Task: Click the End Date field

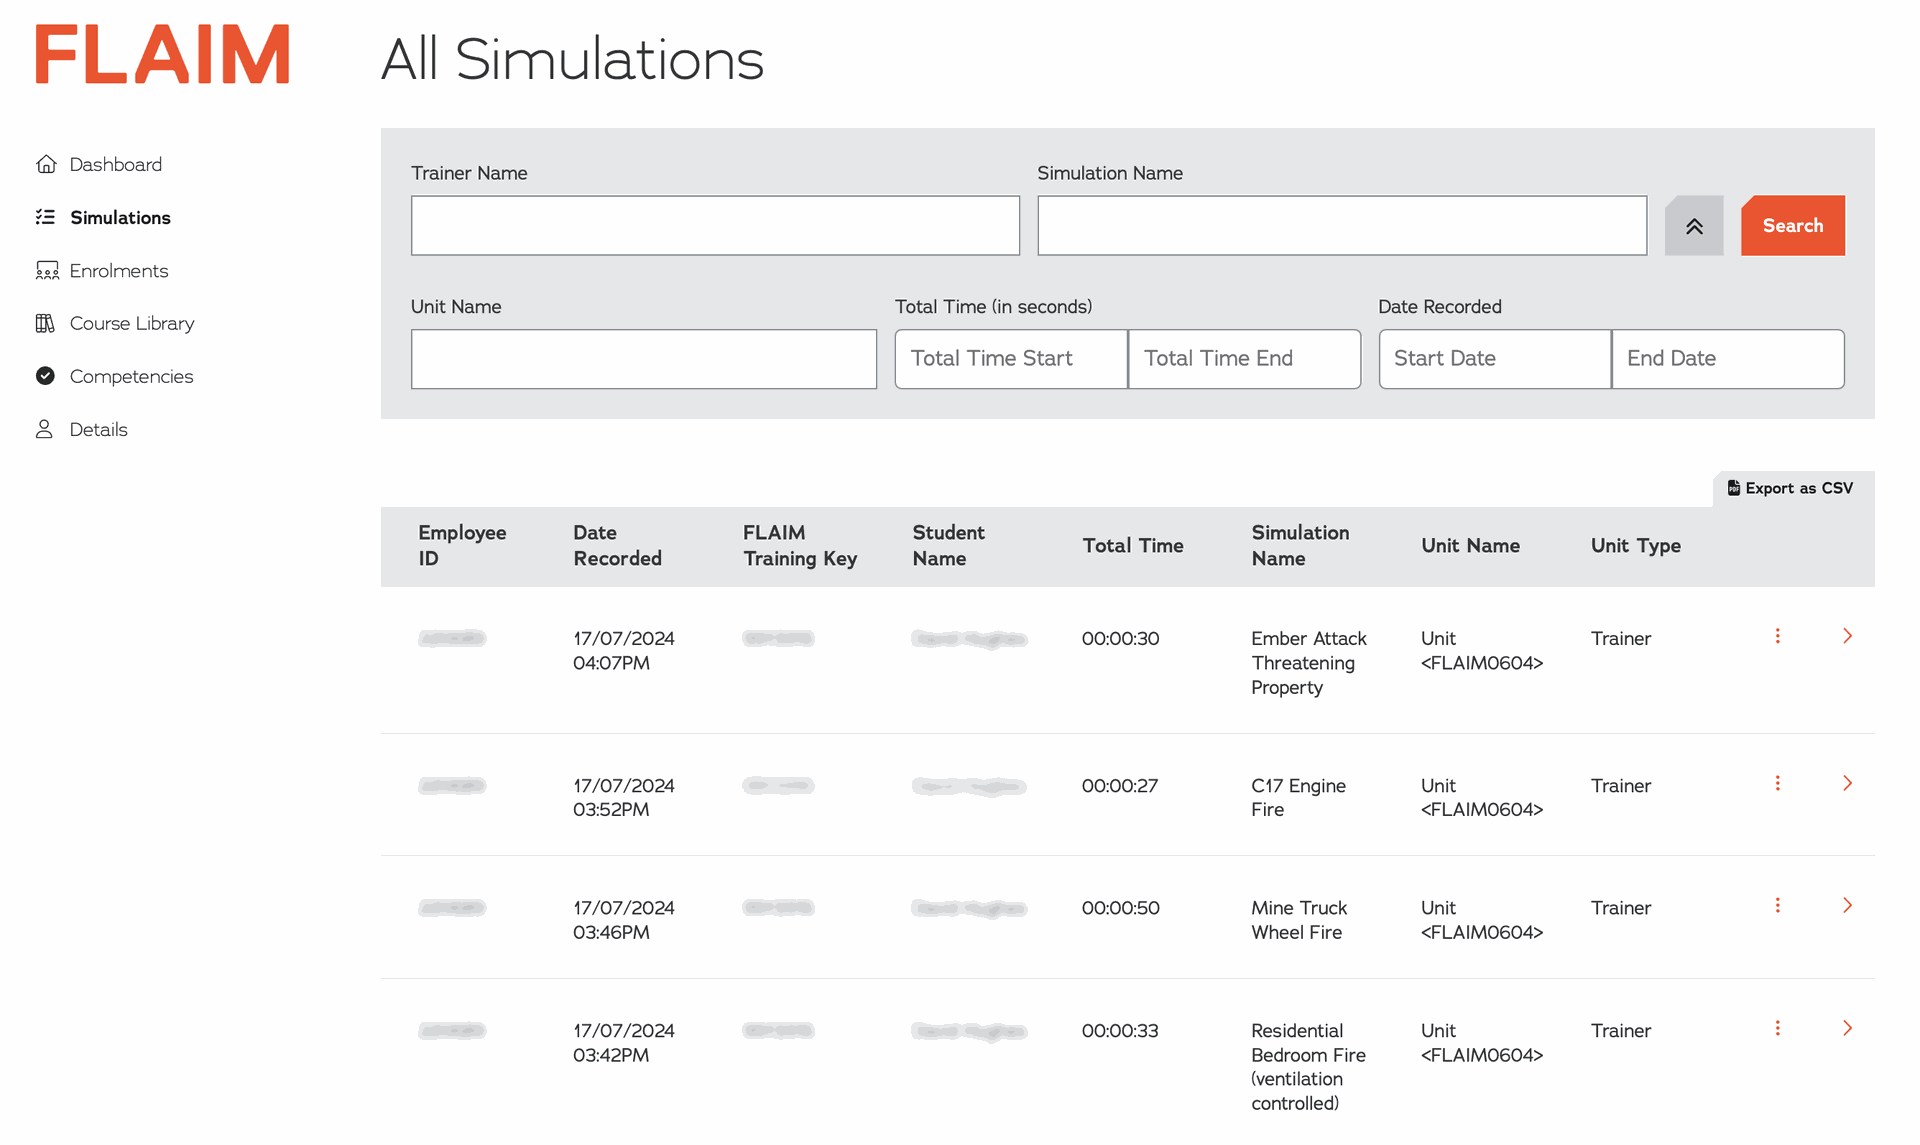Action: point(1728,359)
